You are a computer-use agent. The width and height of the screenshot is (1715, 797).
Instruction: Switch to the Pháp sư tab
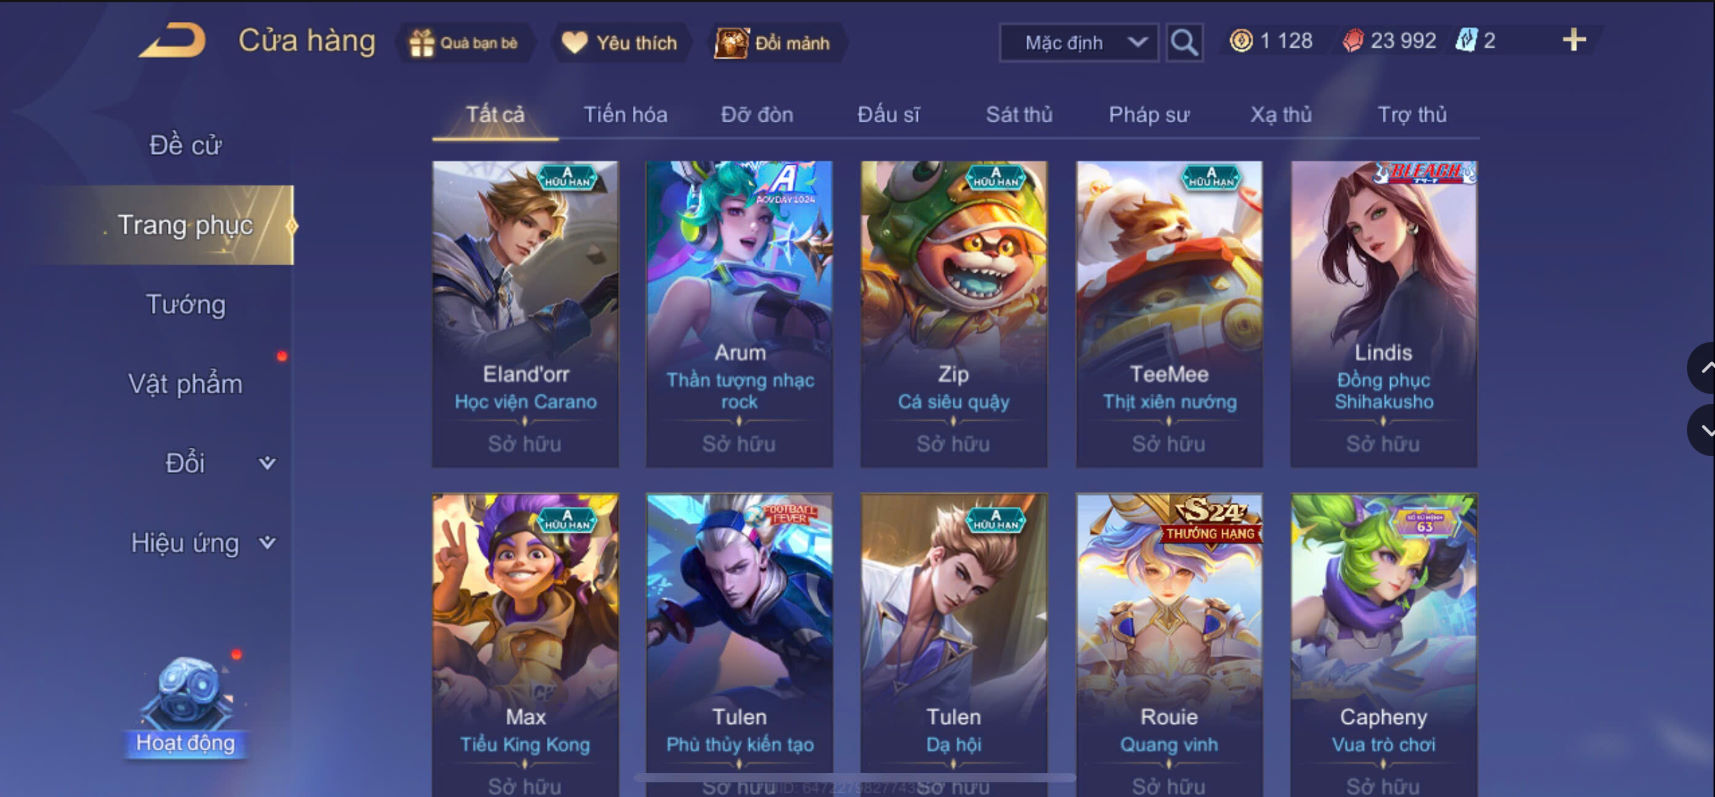click(x=1149, y=115)
